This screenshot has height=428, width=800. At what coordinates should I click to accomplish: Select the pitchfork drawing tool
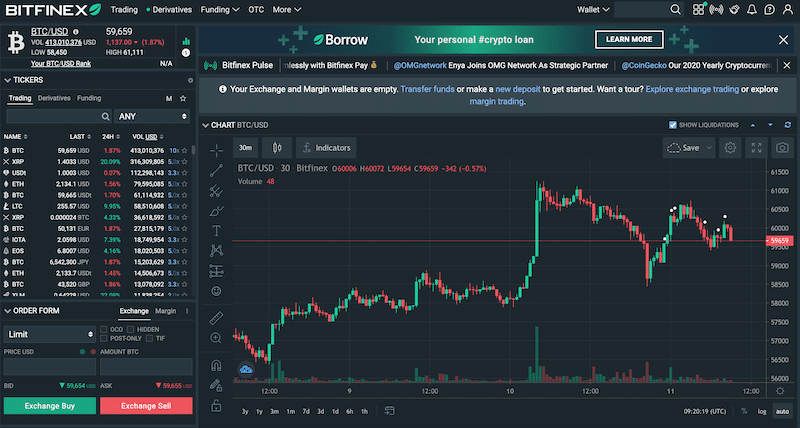pos(216,191)
